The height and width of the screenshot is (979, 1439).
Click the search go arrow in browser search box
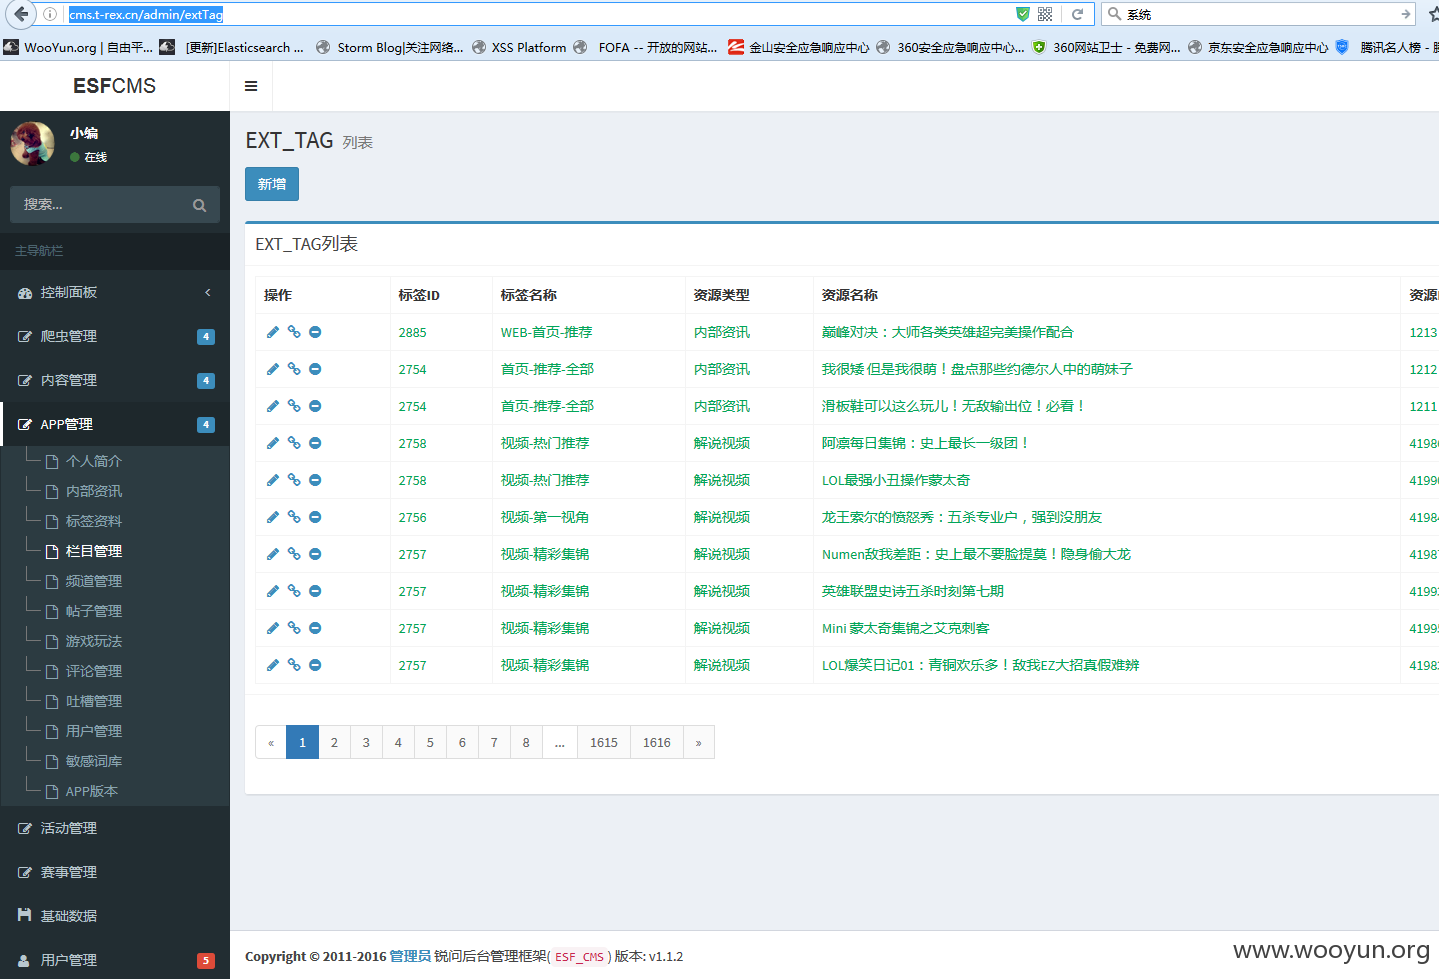[1405, 14]
